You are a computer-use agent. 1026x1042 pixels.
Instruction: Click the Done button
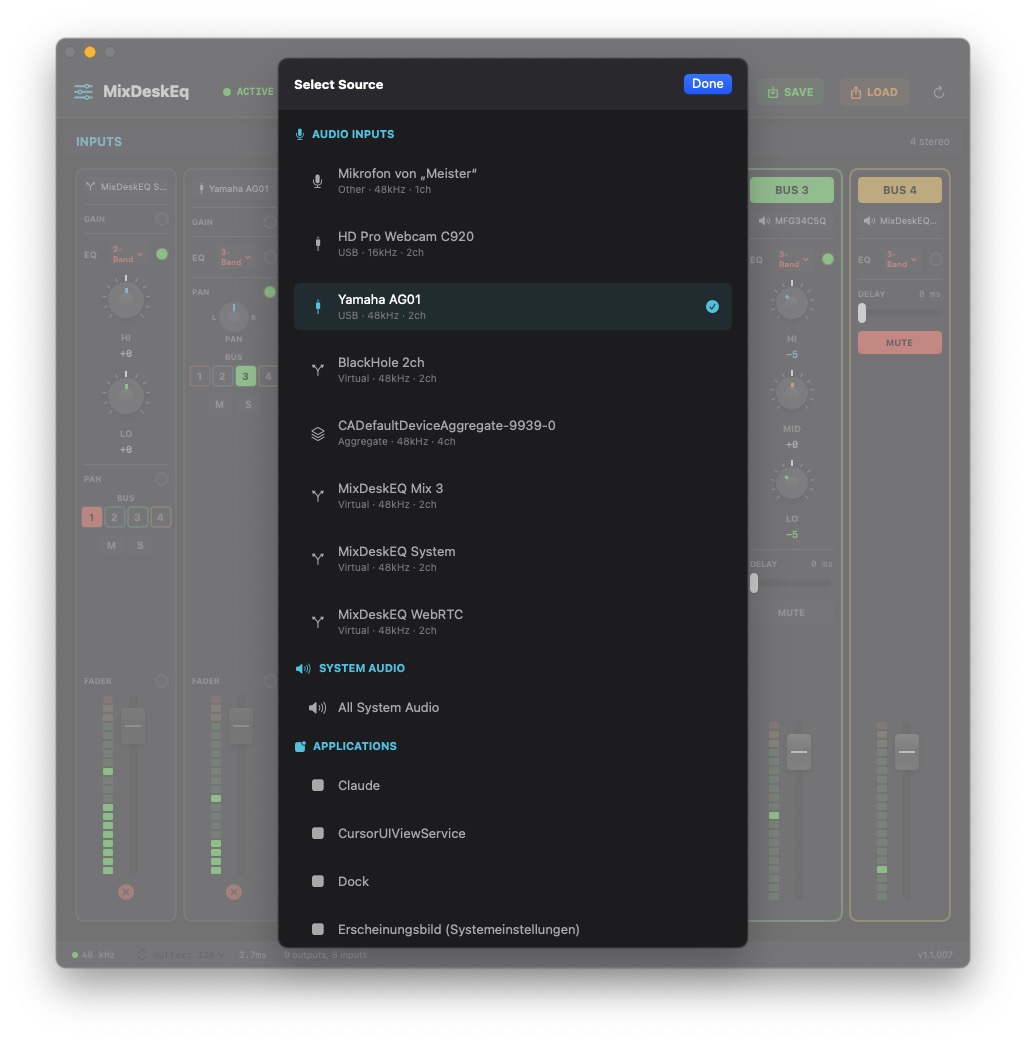[x=707, y=83]
